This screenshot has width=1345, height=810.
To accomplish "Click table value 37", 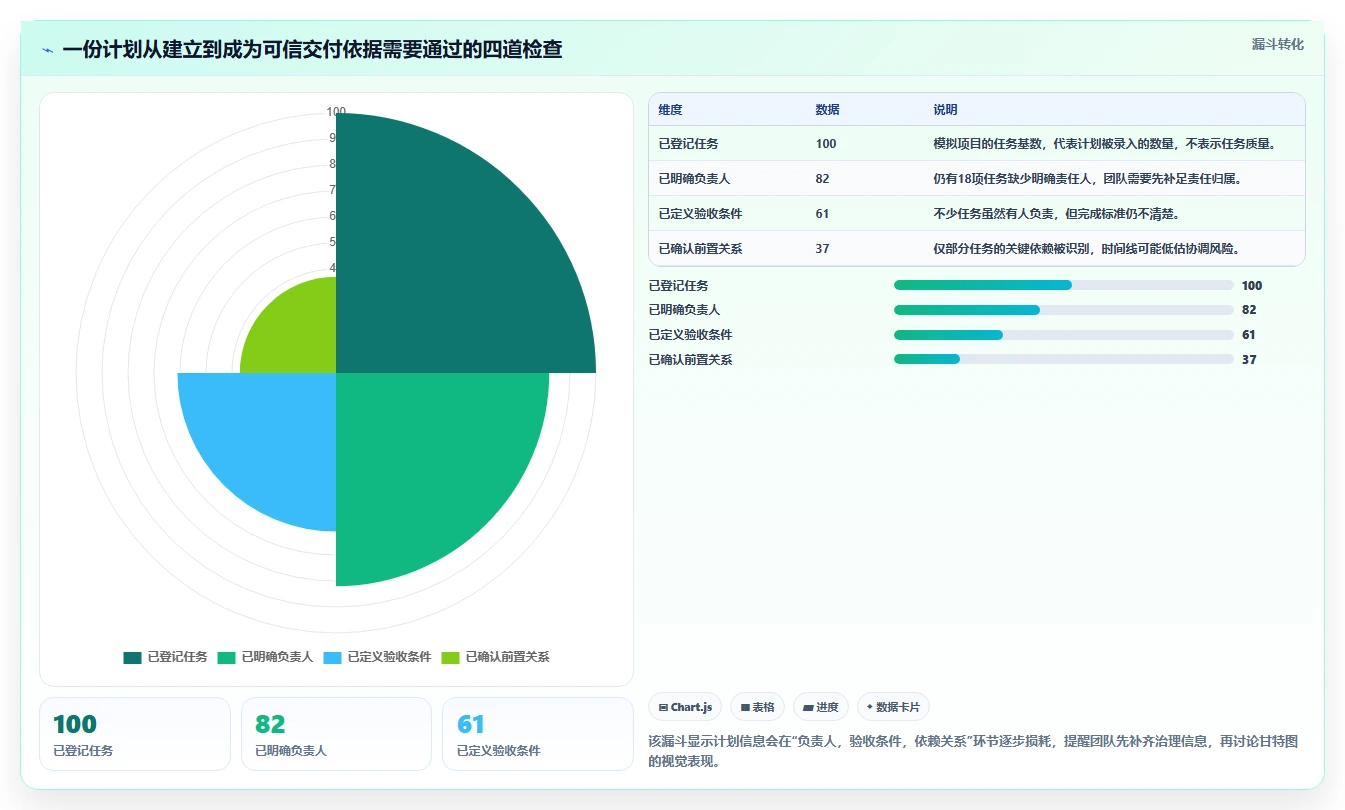I will pyautogui.click(x=822, y=249).
